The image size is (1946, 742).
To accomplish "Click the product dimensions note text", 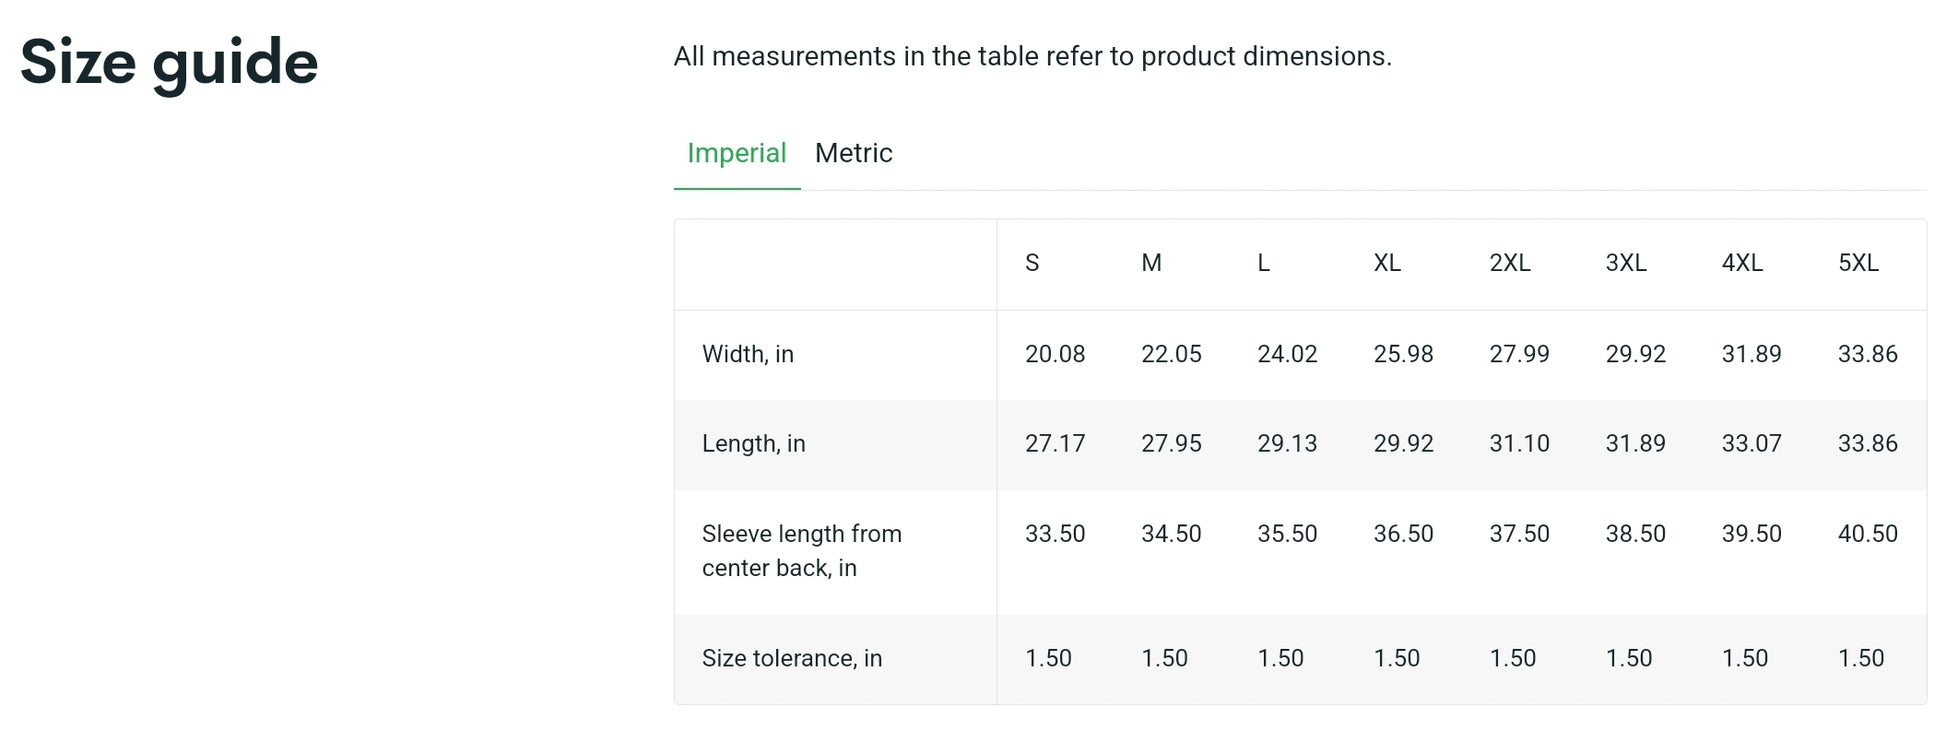I will click(1032, 56).
